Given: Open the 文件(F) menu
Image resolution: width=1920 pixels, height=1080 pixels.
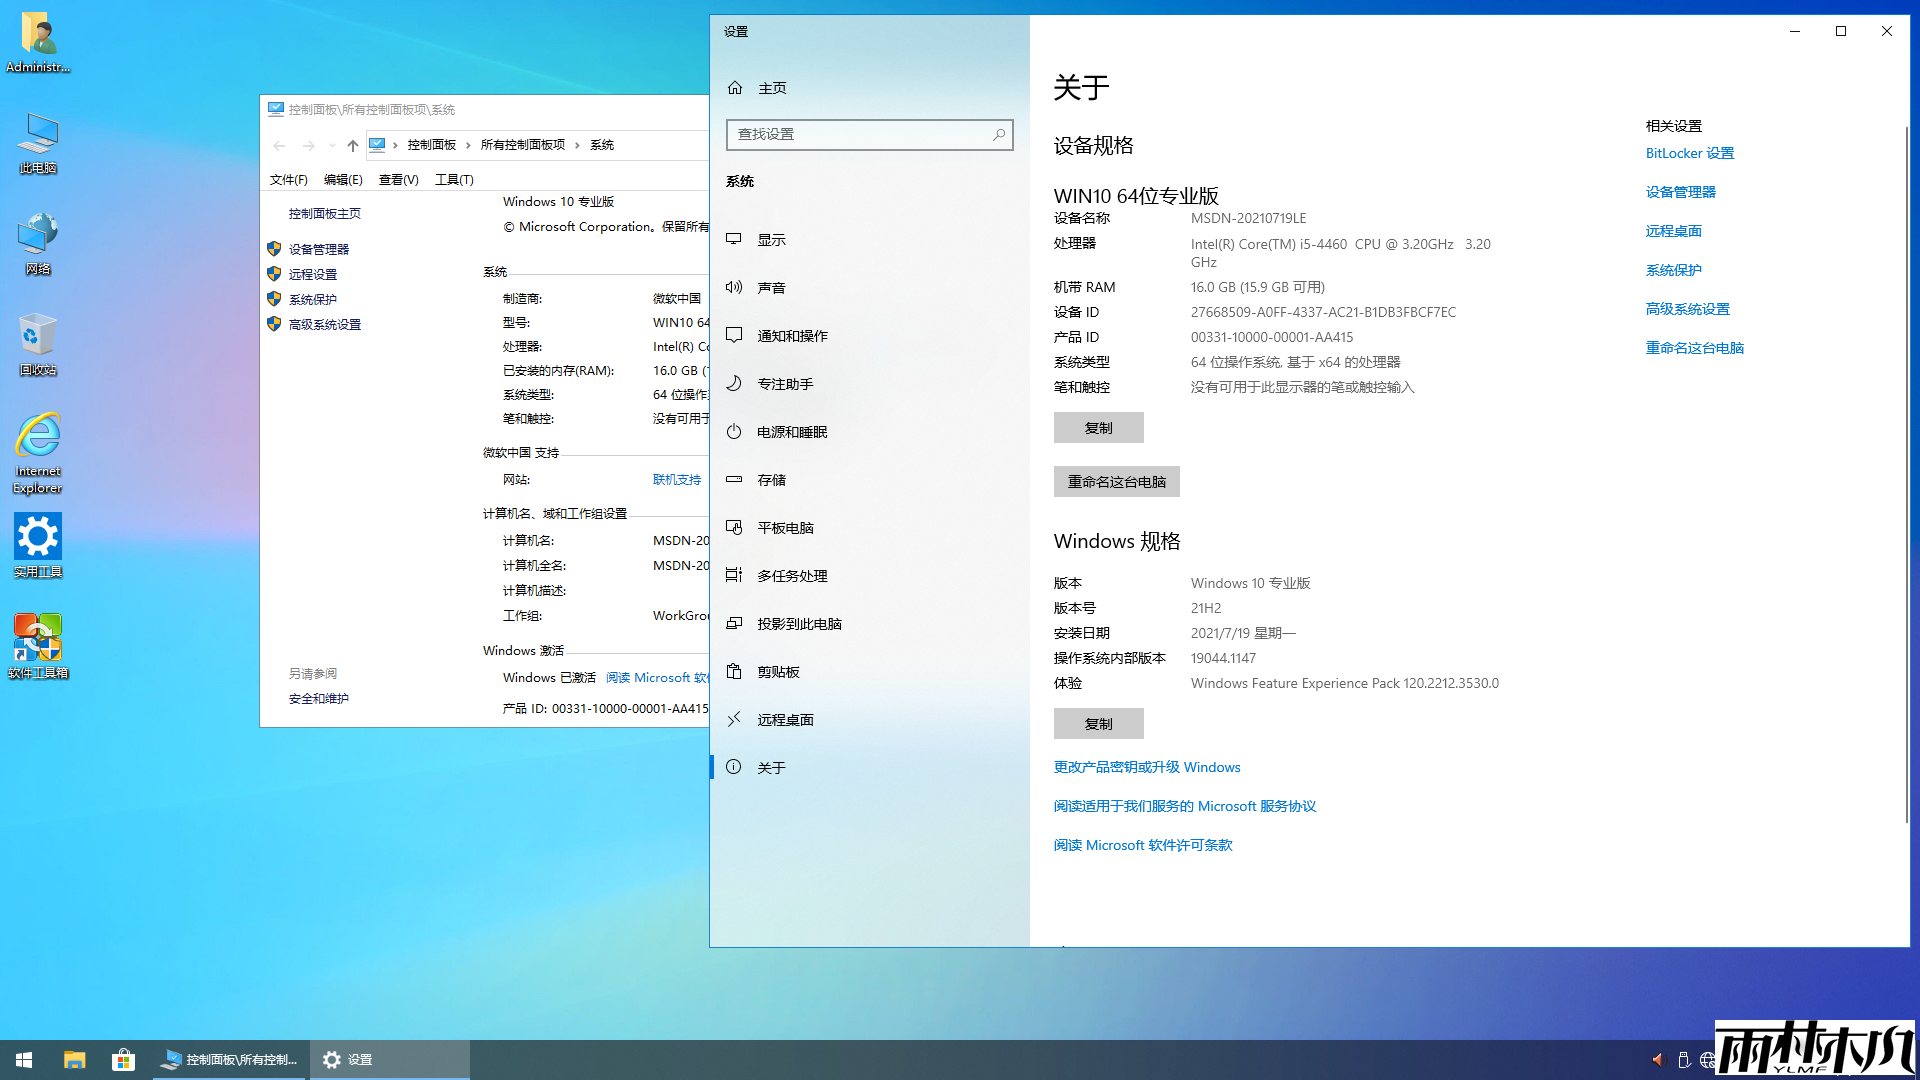Looking at the screenshot, I should [289, 179].
